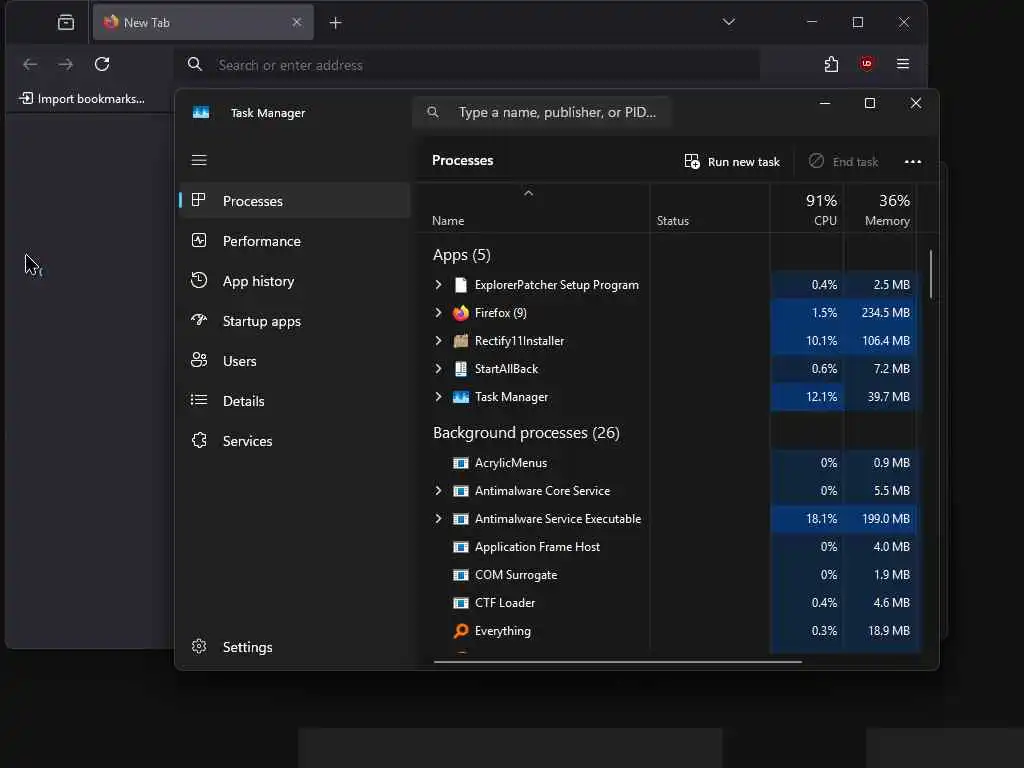Viewport: 1024px width, 768px height.
Task: Switch to Details page
Action: point(295,401)
